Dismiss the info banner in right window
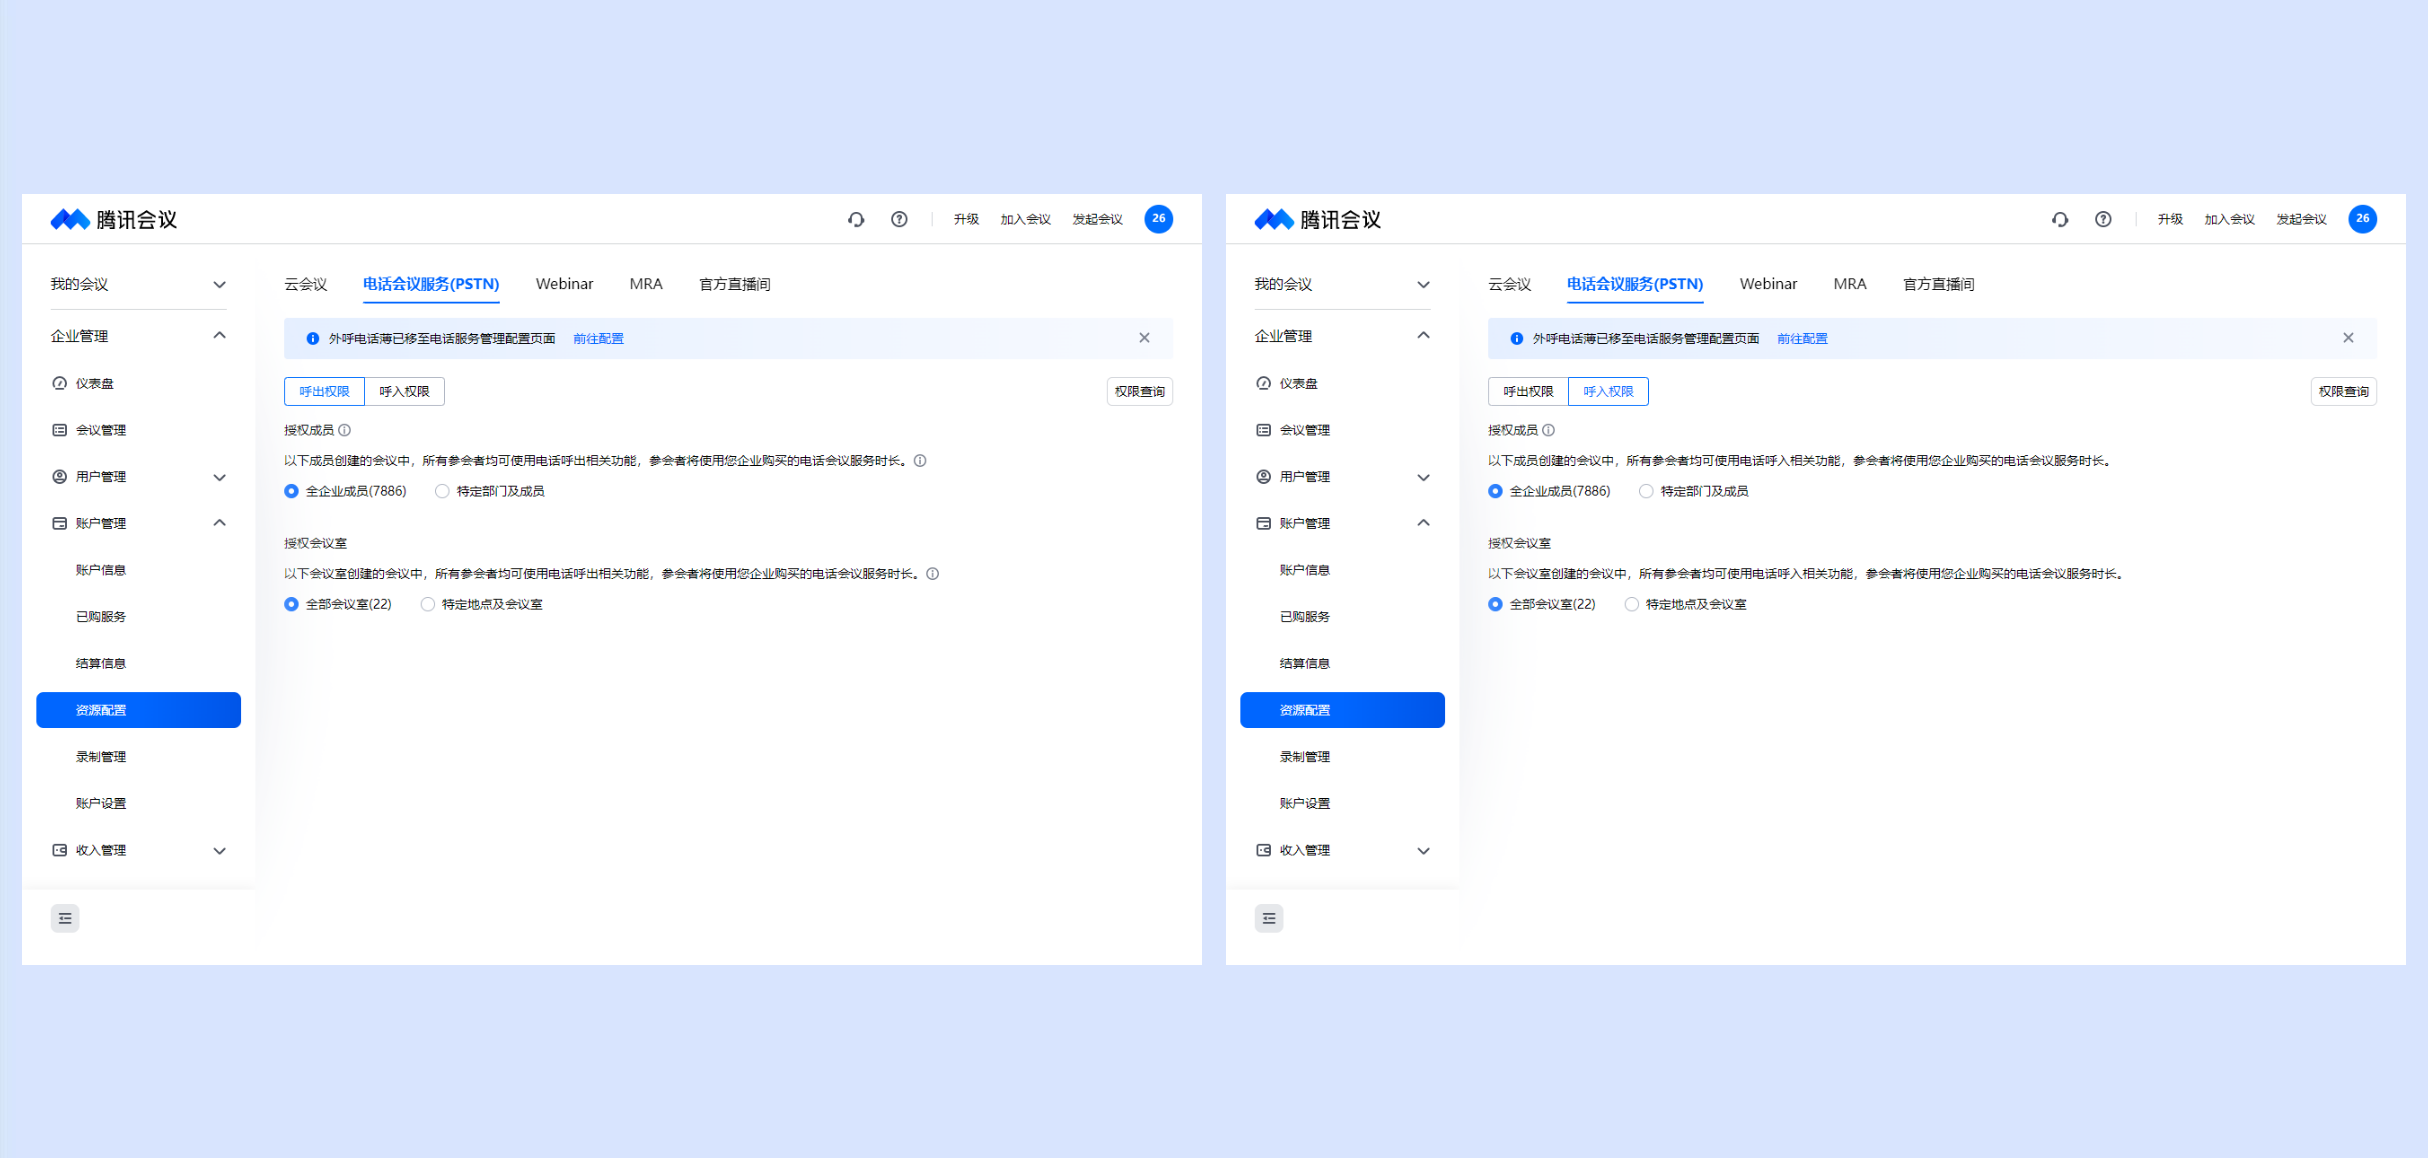Viewport: 2428px width, 1158px height. tap(2348, 338)
